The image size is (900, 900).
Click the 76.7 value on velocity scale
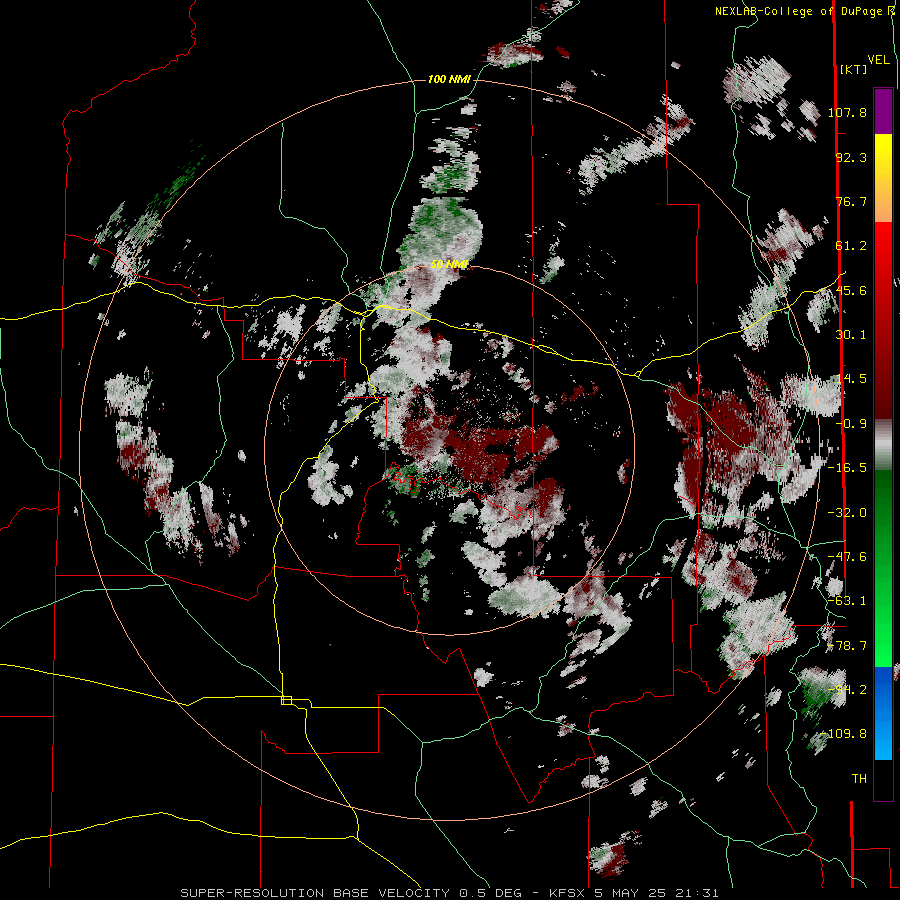tap(851, 201)
